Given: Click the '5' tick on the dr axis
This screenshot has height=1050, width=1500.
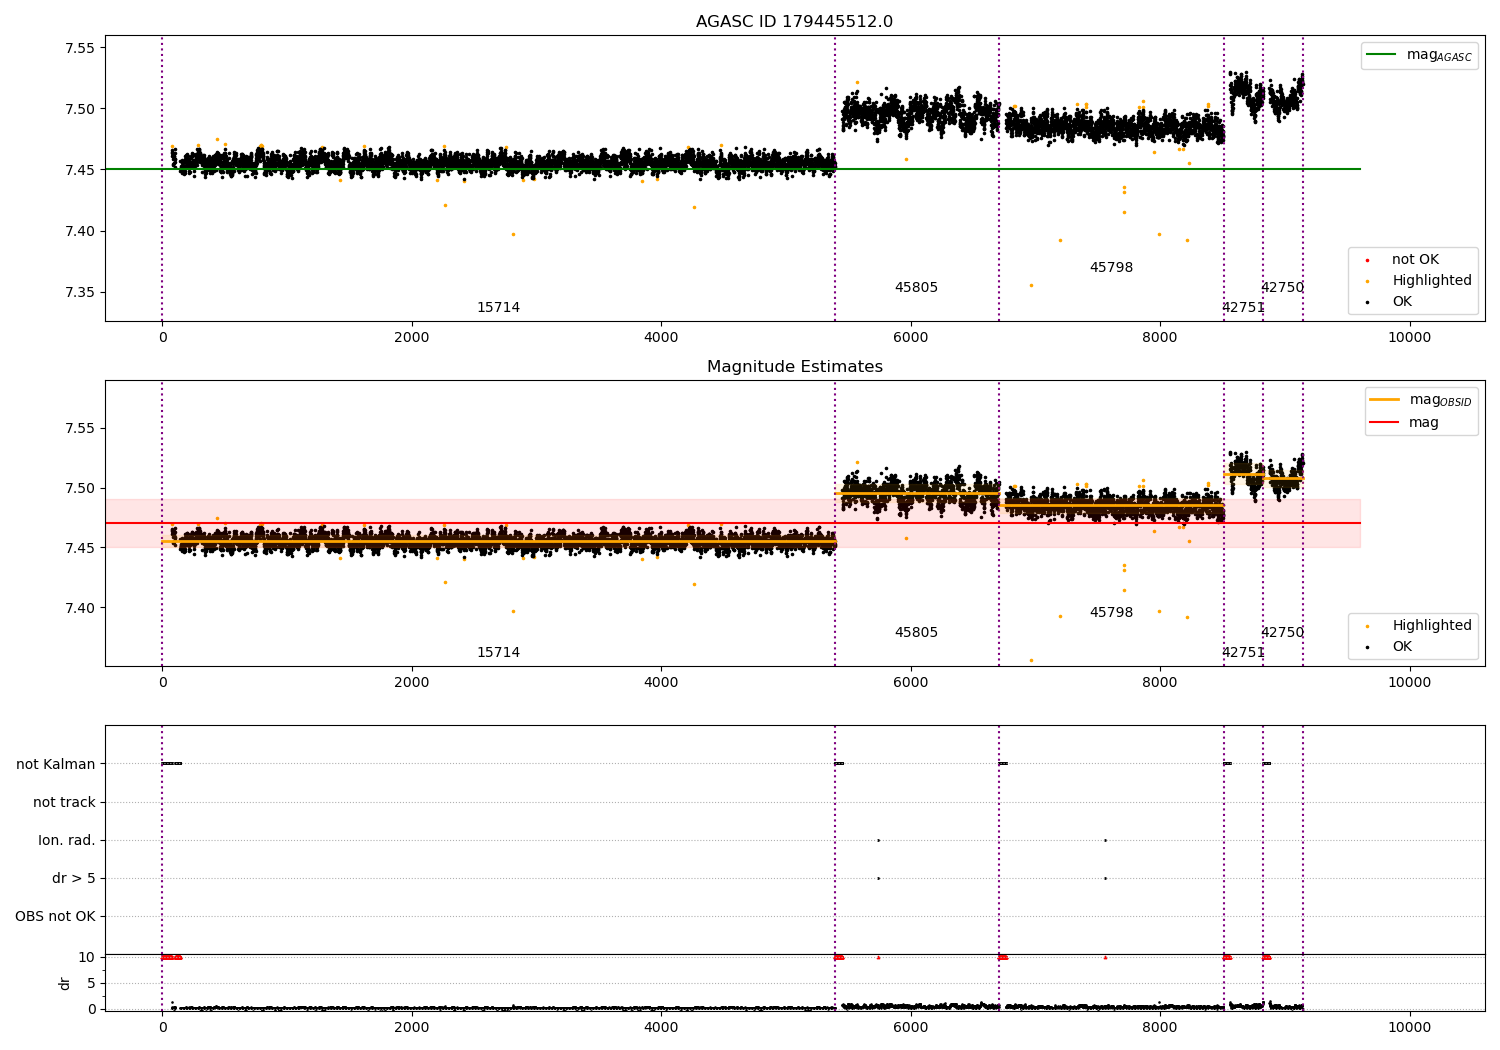Looking at the screenshot, I should click(91, 983).
